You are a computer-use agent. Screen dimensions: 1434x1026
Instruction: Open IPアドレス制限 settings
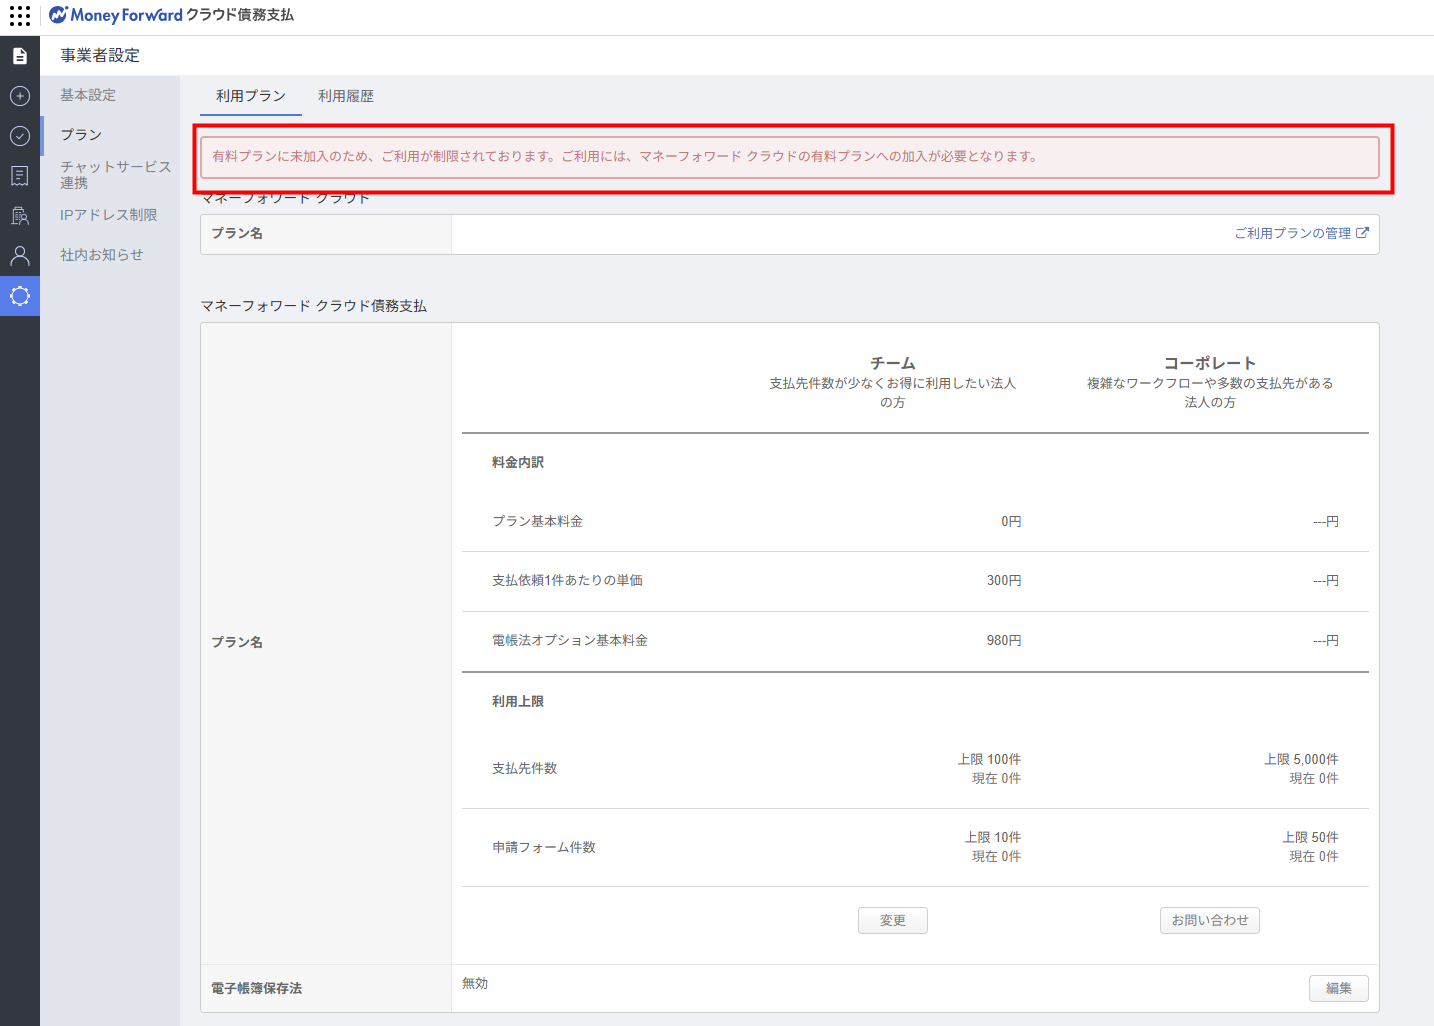tap(108, 215)
